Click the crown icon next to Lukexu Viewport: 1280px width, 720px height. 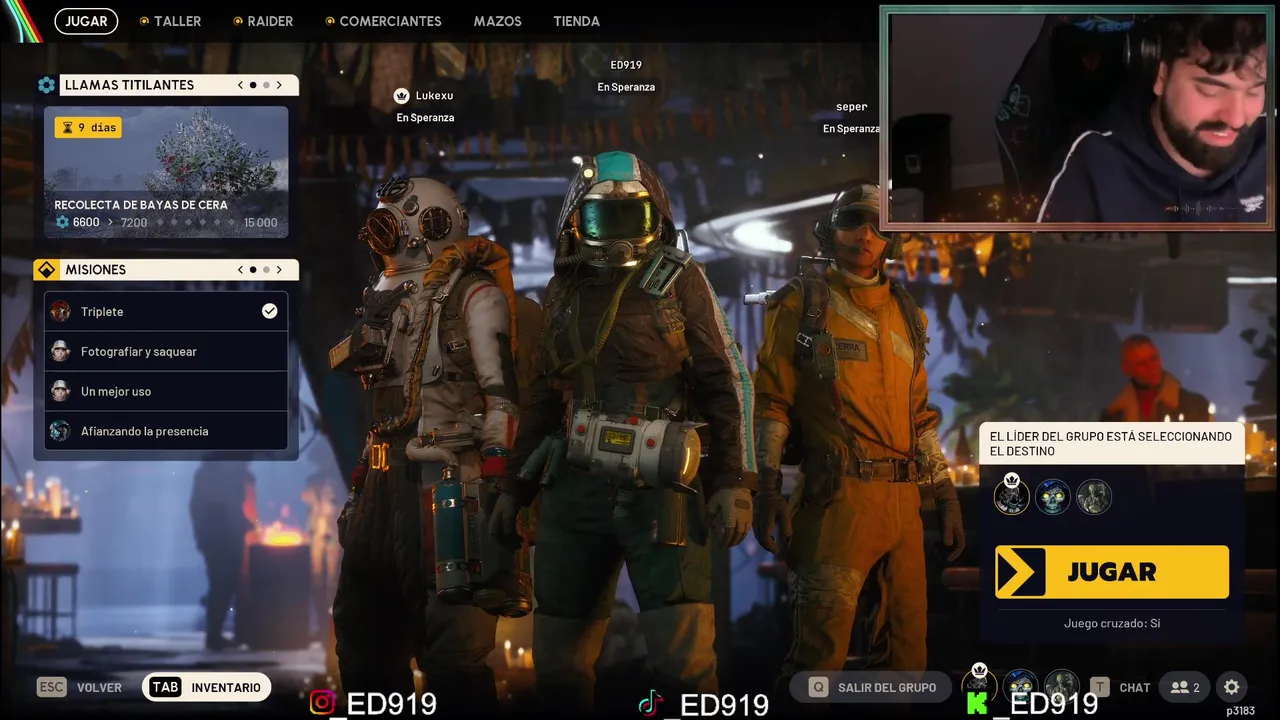(401, 96)
